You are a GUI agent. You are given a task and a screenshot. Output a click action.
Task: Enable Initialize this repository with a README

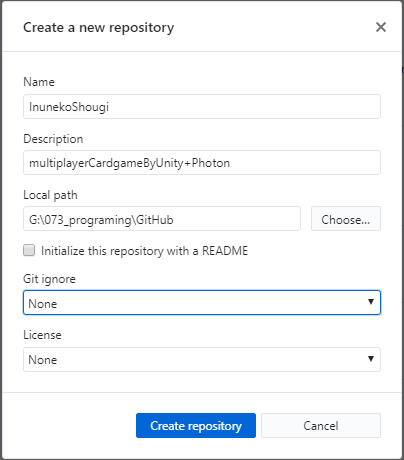[x=29, y=250]
